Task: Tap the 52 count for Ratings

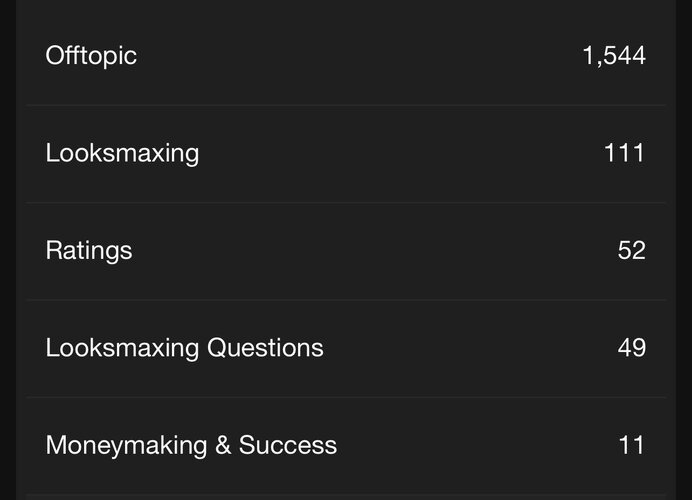Action: (631, 250)
